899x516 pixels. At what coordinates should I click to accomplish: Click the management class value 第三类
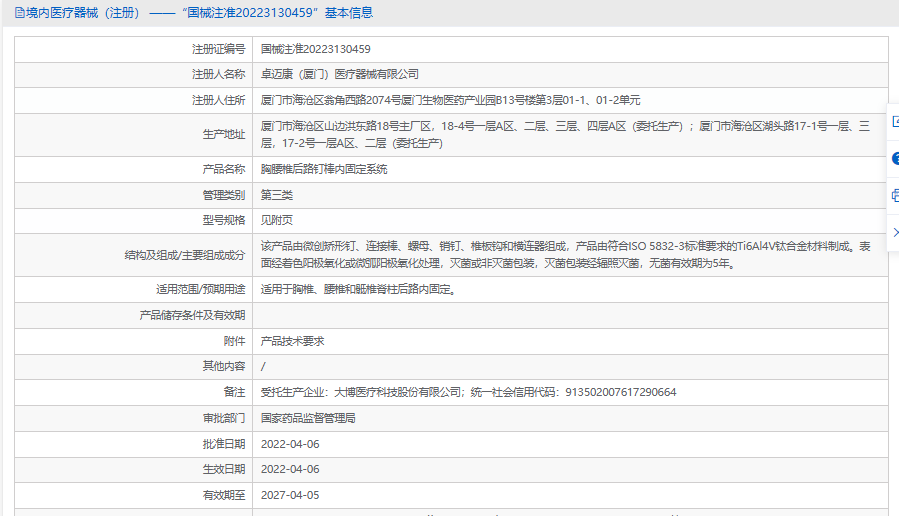coord(276,195)
